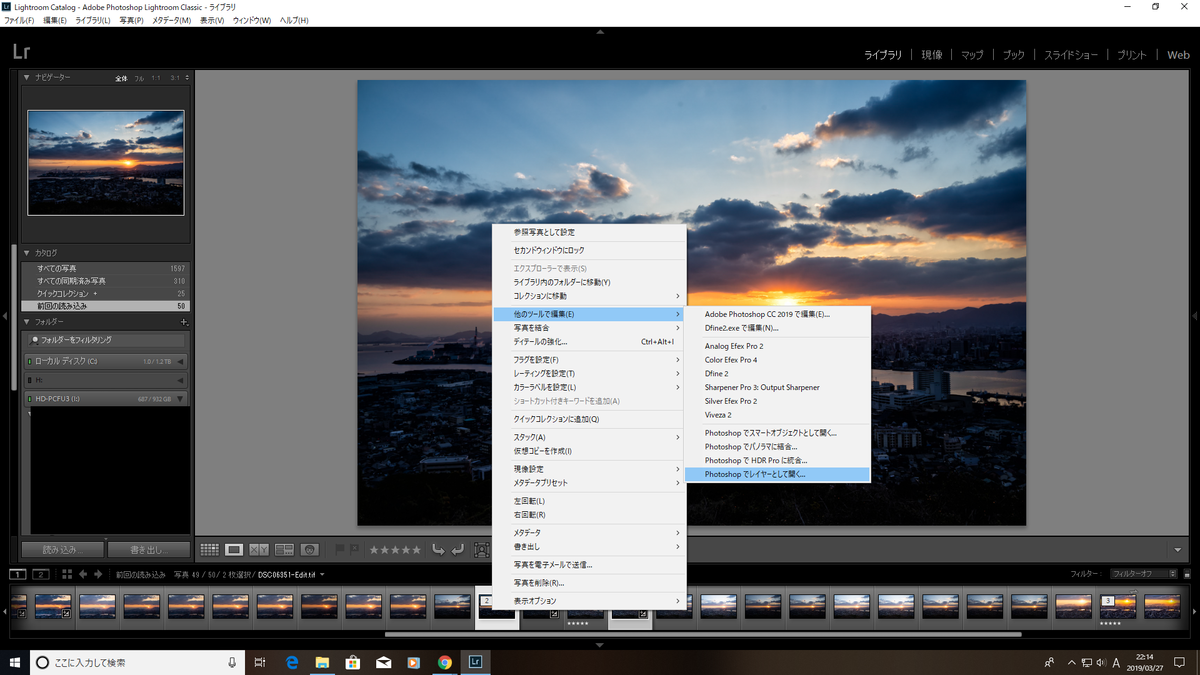This screenshot has height=675, width=1200.
Task: Click the face region draw tool icon
Action: [481, 549]
